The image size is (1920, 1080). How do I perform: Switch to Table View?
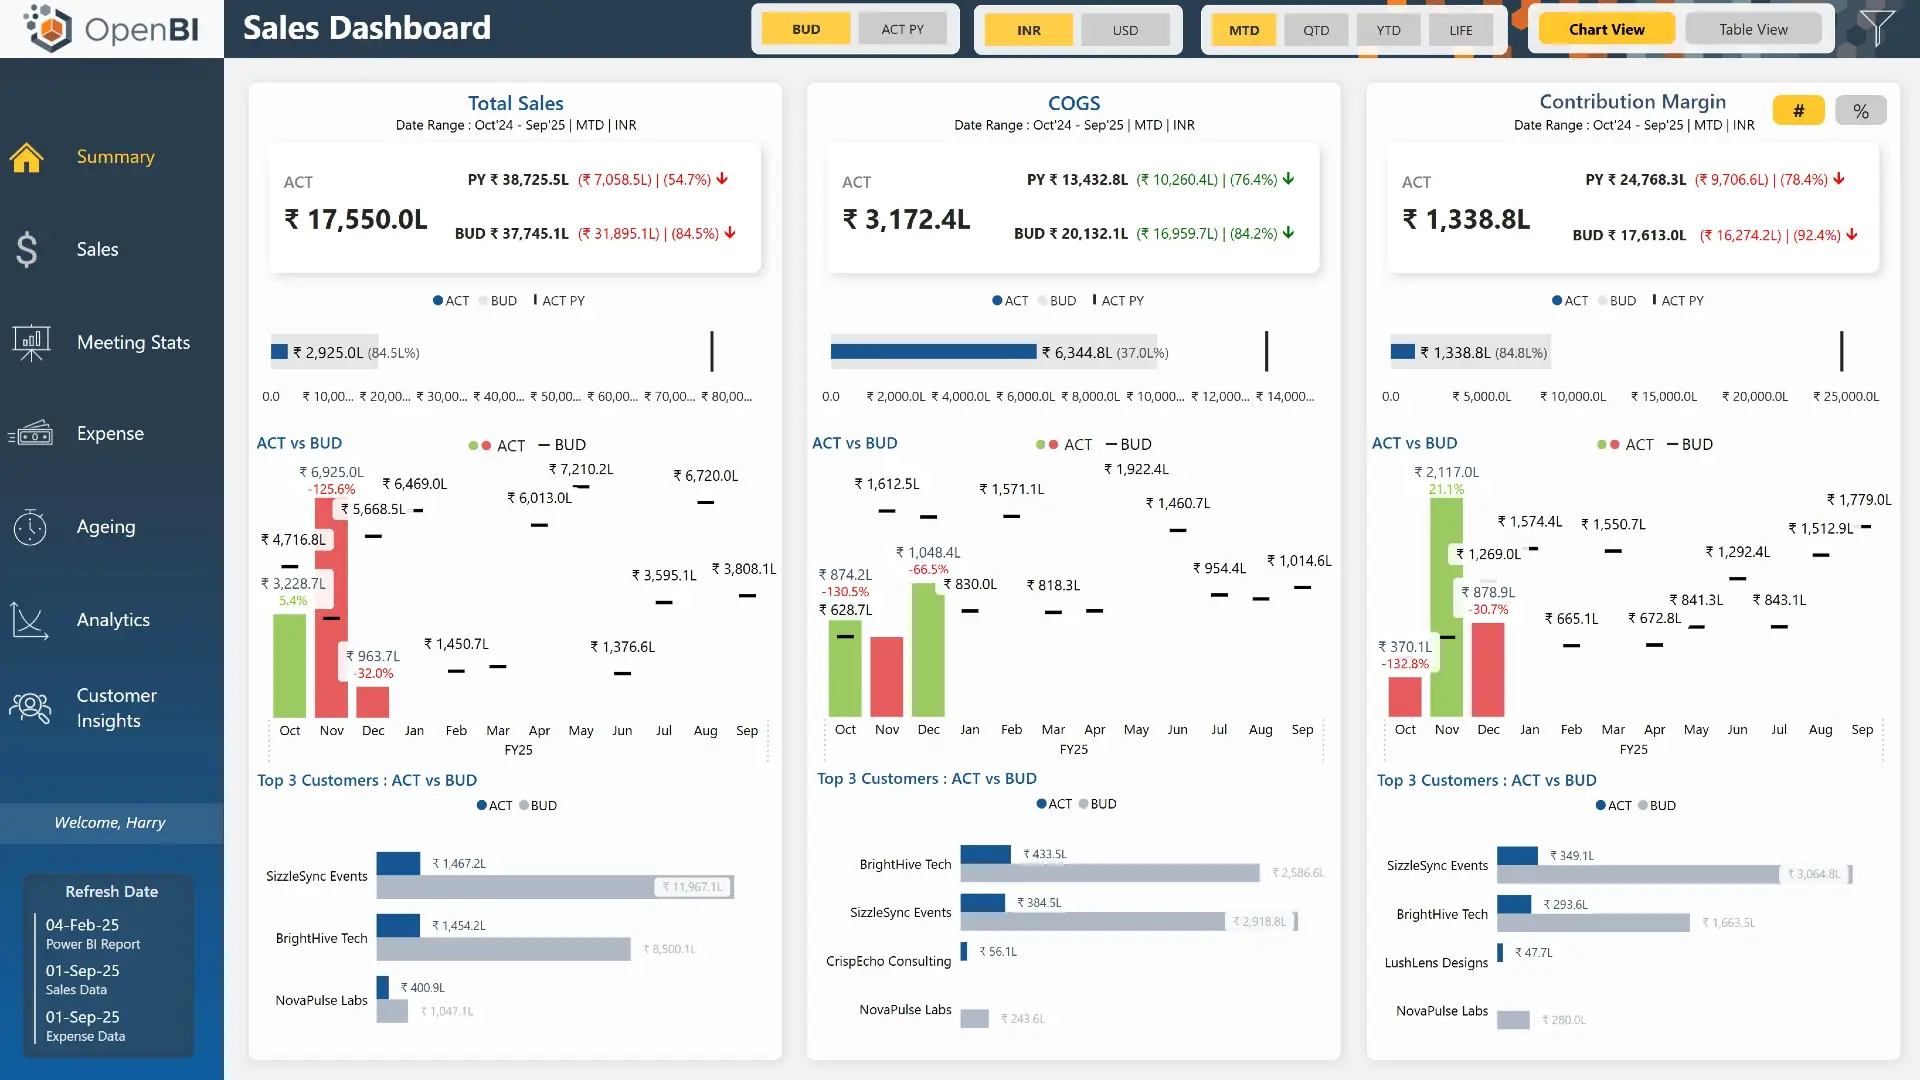pyautogui.click(x=1753, y=28)
